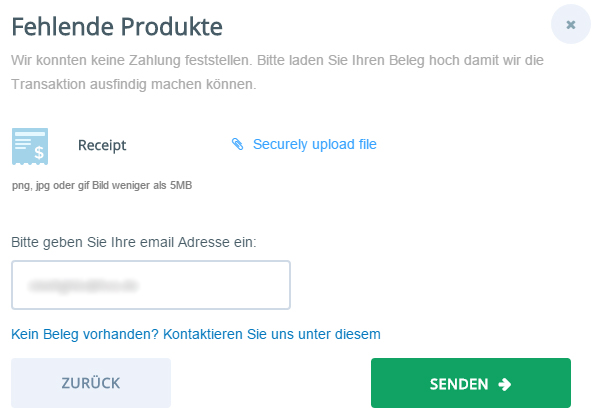The height and width of the screenshot is (415, 598).
Task: Click the blurred email text in field
Action: point(83,285)
